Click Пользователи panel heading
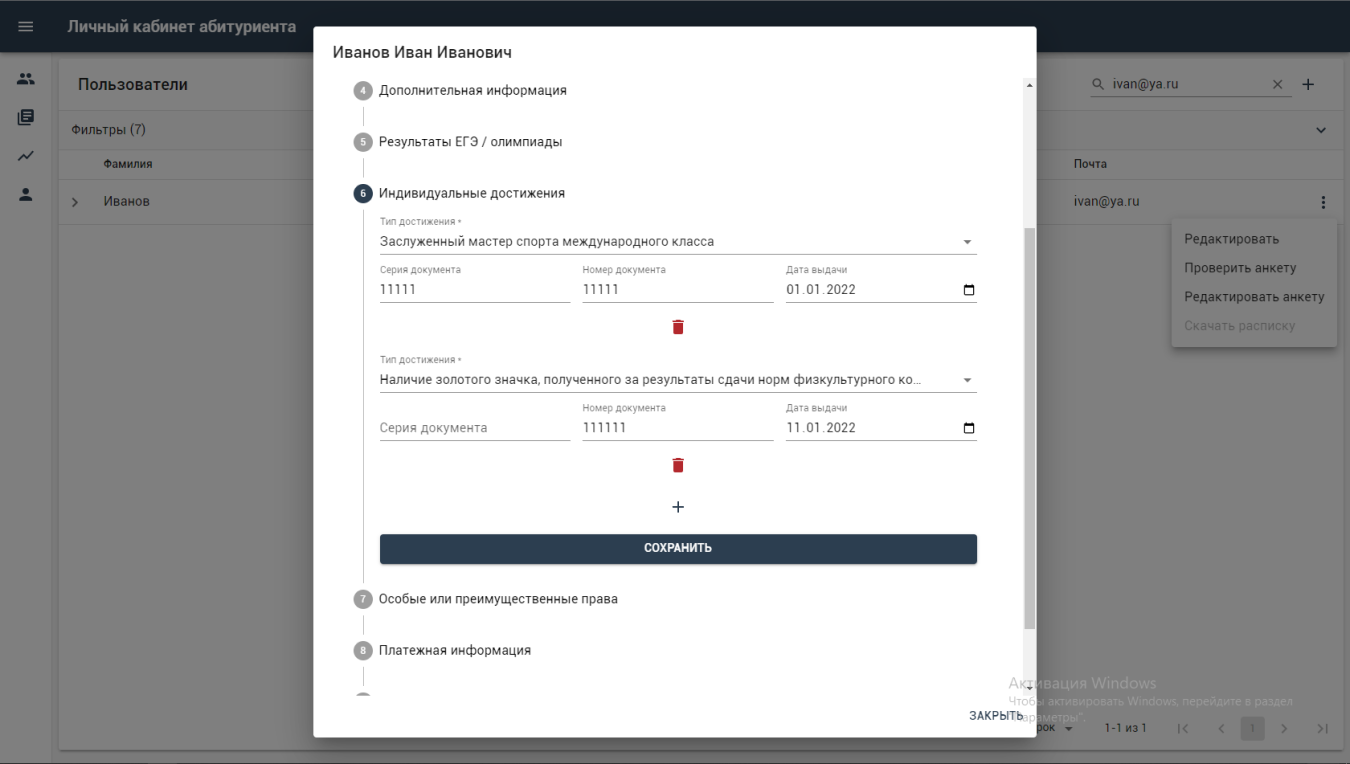This screenshot has width=1350, height=764. 133,85
